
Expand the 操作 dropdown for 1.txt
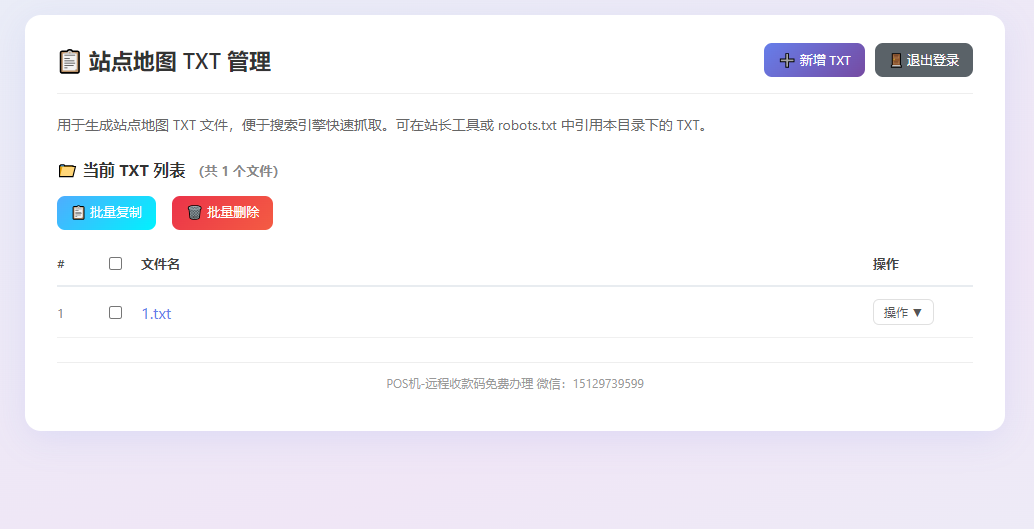click(902, 313)
